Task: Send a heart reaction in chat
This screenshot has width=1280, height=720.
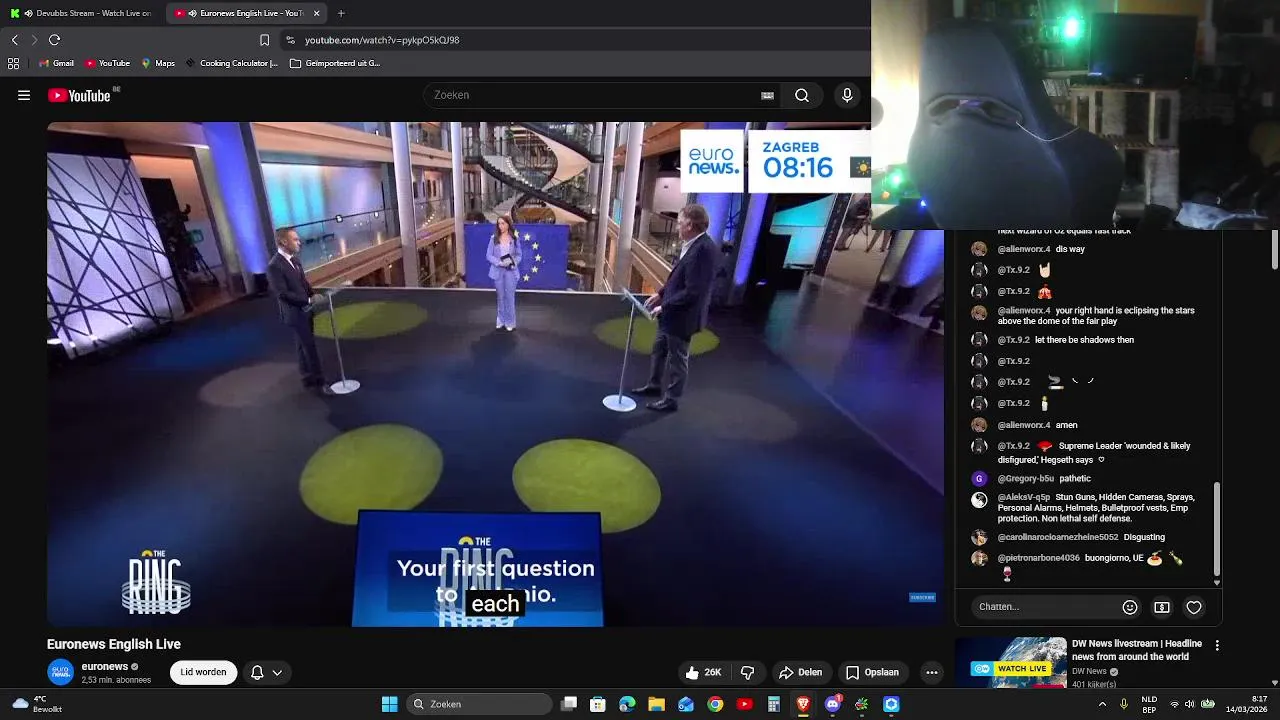Action: point(1194,607)
